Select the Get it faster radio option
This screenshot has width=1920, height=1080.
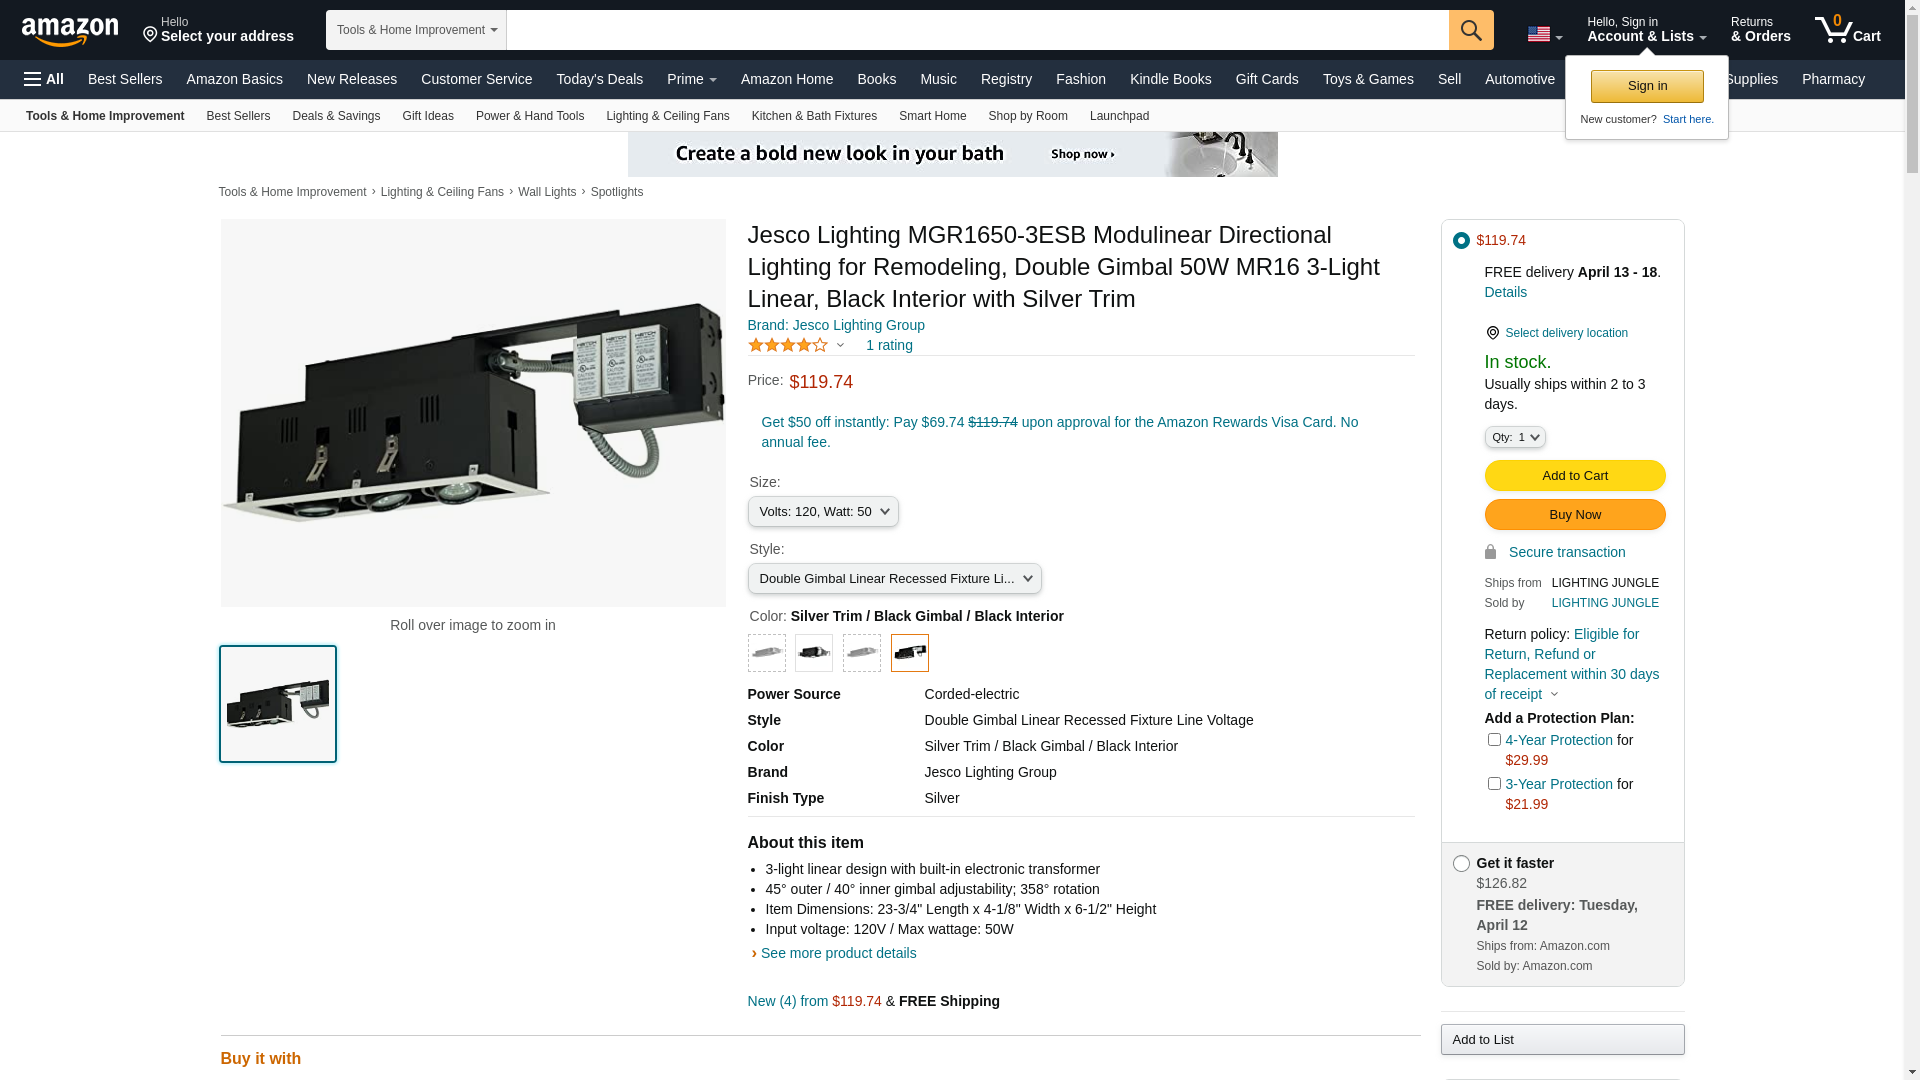[x=1461, y=864]
